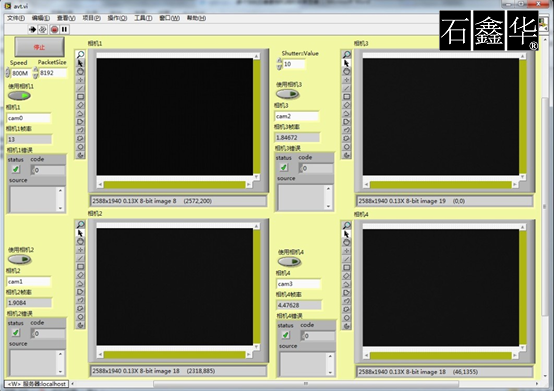Select the Zoom tool in camera 1 palette

(81, 54)
